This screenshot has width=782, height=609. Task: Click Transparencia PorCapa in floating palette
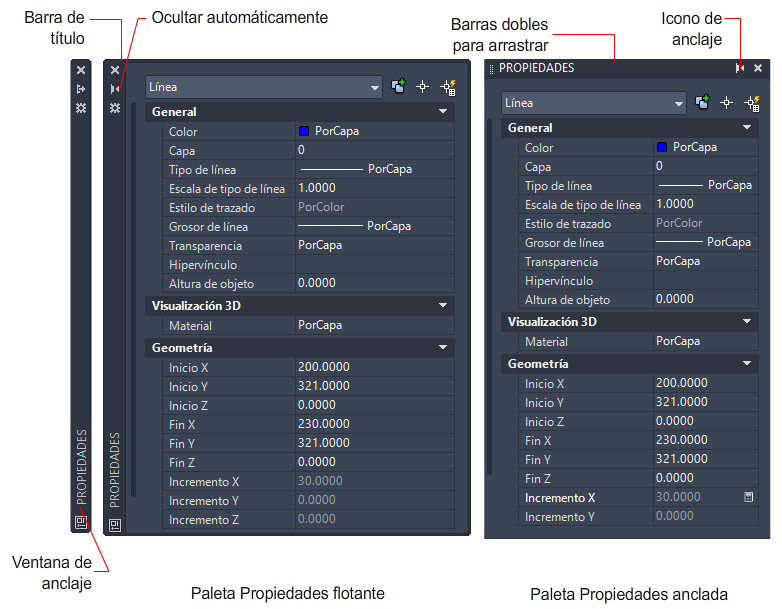tap(375, 245)
